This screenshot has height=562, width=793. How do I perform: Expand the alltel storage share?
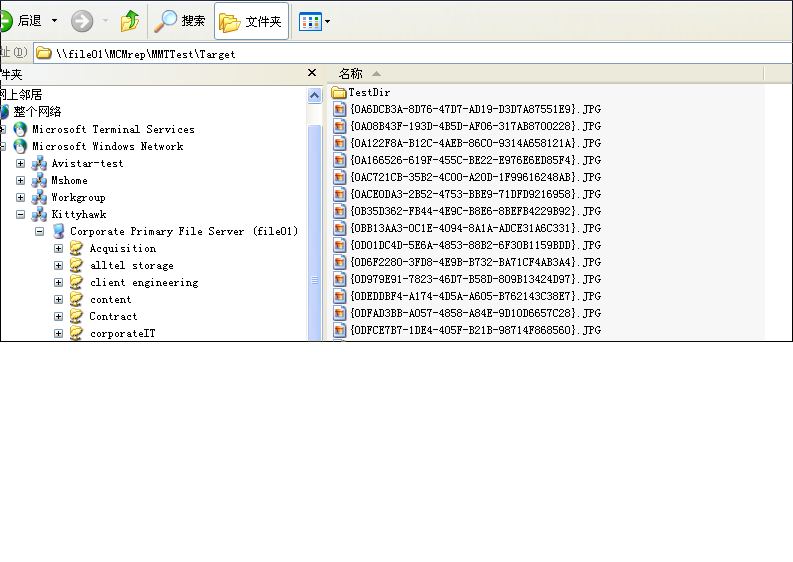click(x=59, y=266)
